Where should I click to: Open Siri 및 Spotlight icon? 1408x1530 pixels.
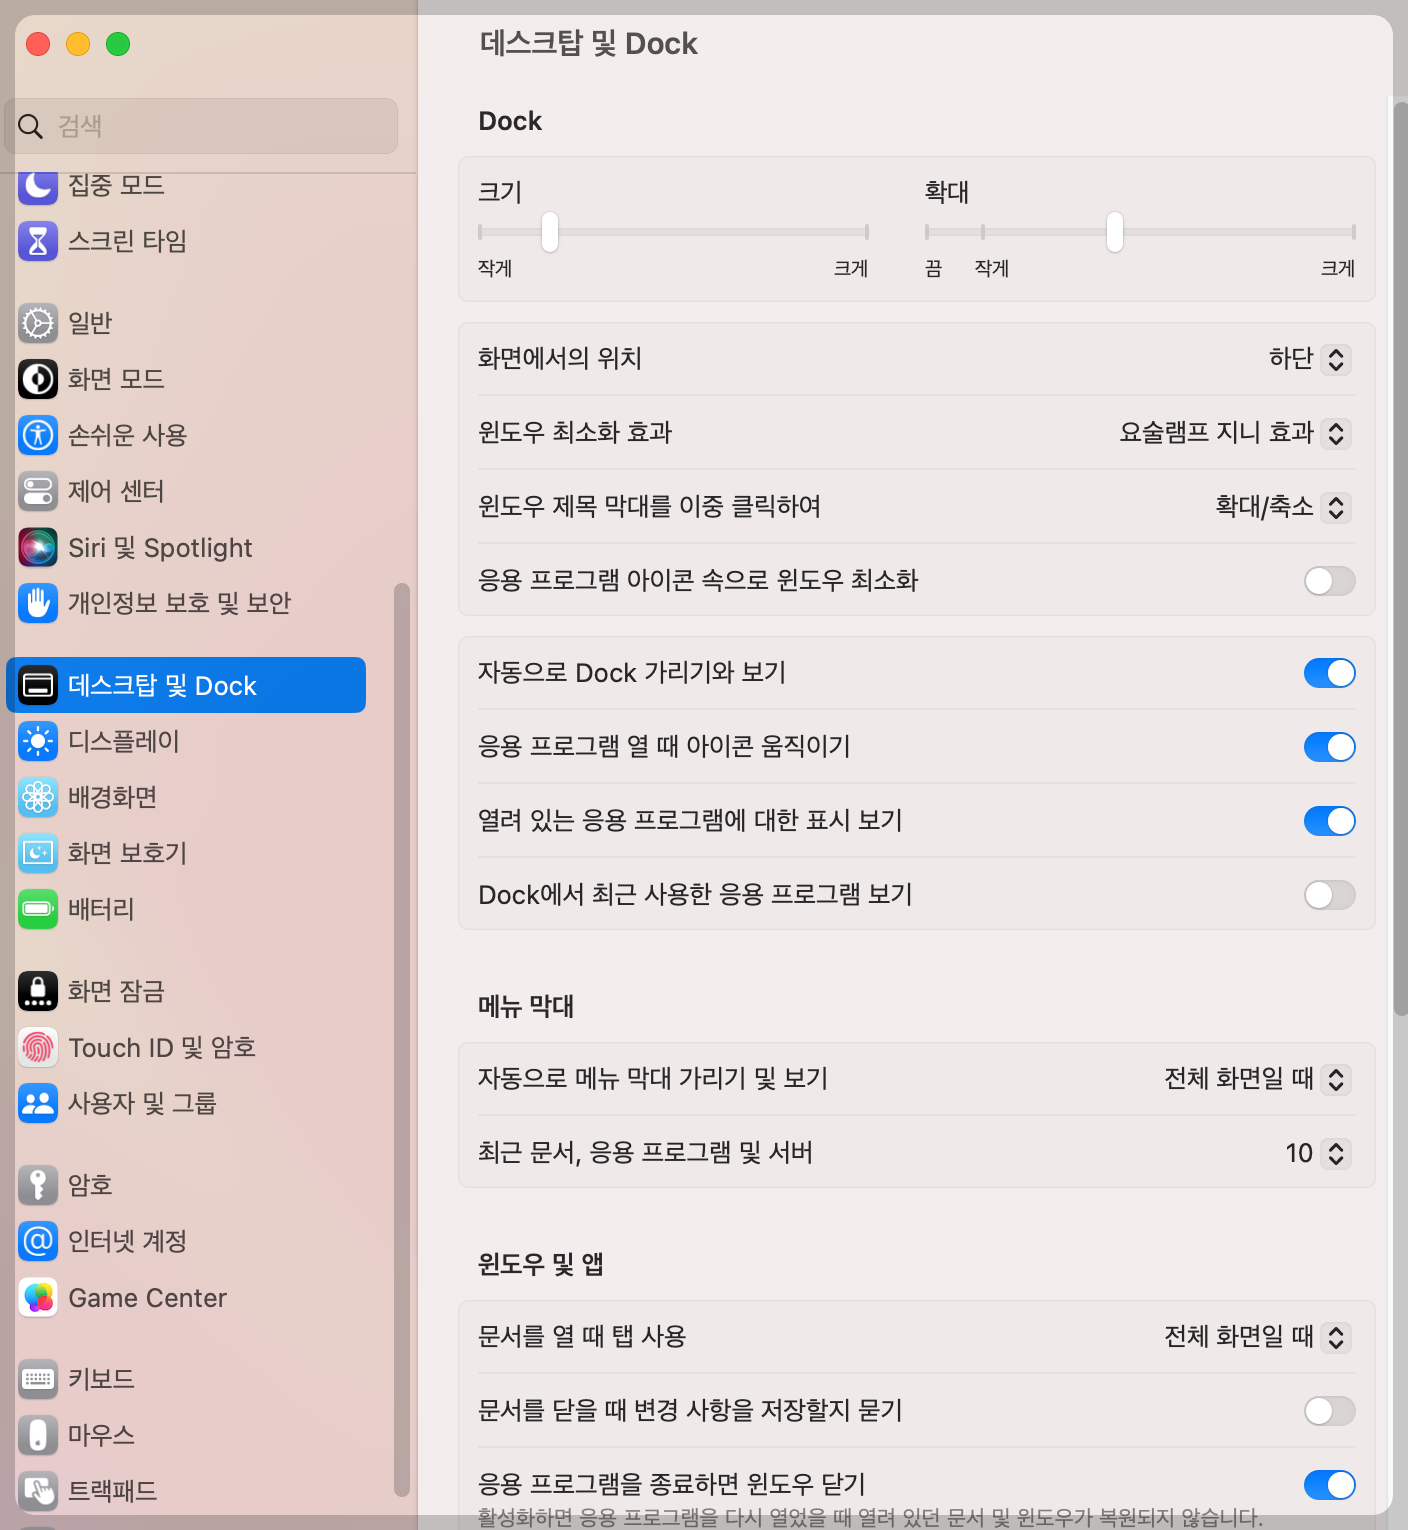click(38, 547)
